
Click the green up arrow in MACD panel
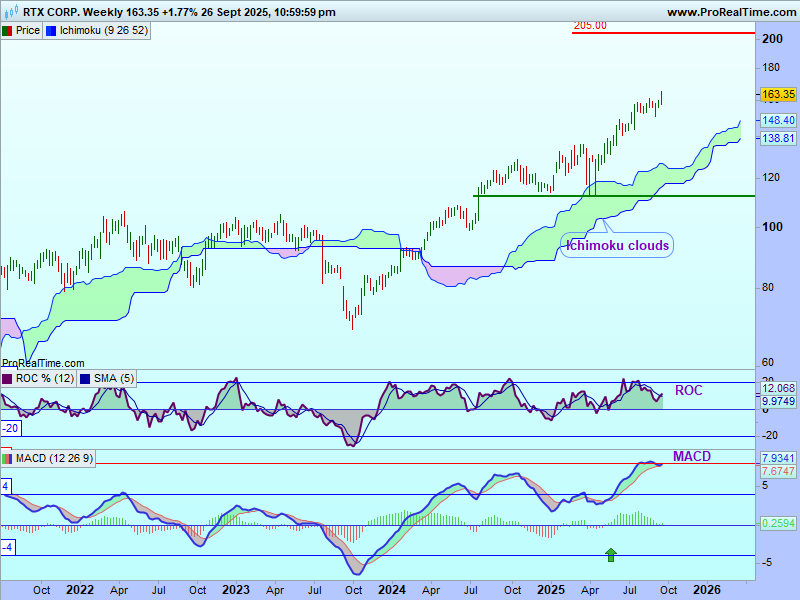611,553
